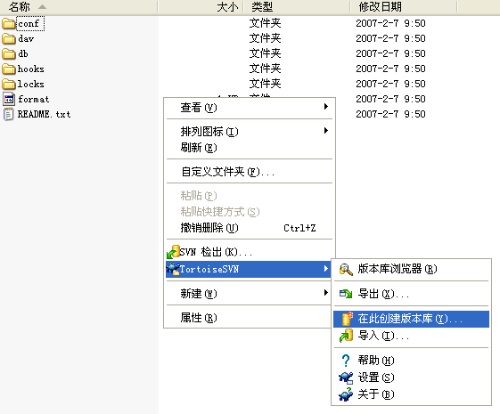Click the repo browser magnifier icon
This screenshot has height=414, width=500.
click(x=346, y=269)
